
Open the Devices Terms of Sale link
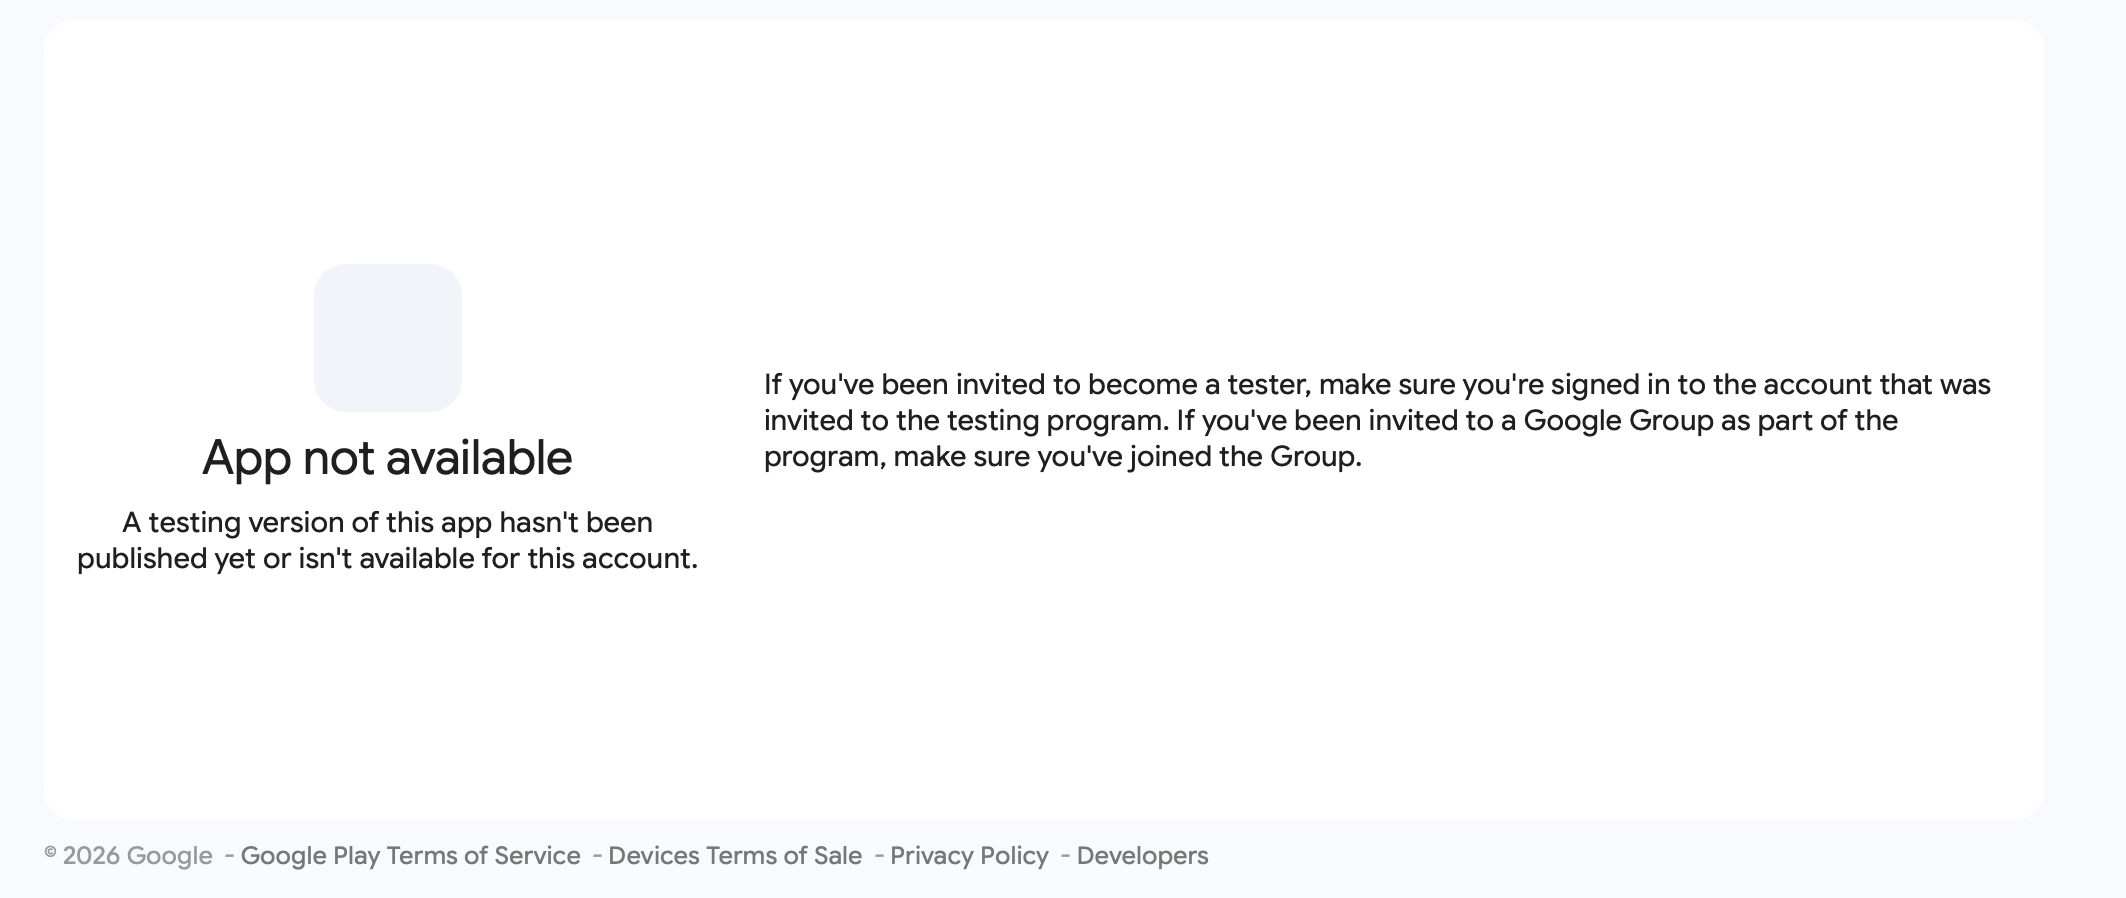[735, 856]
